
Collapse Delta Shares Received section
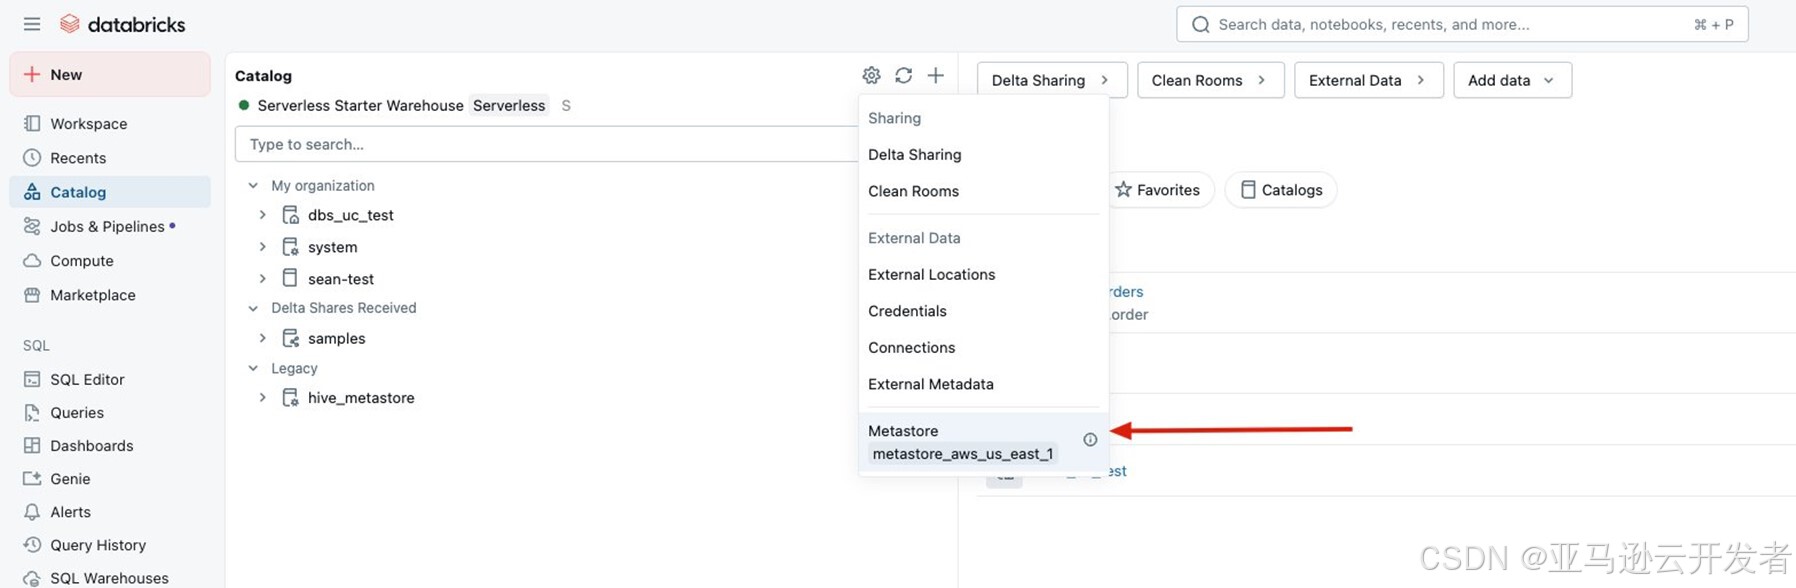pyautogui.click(x=253, y=308)
